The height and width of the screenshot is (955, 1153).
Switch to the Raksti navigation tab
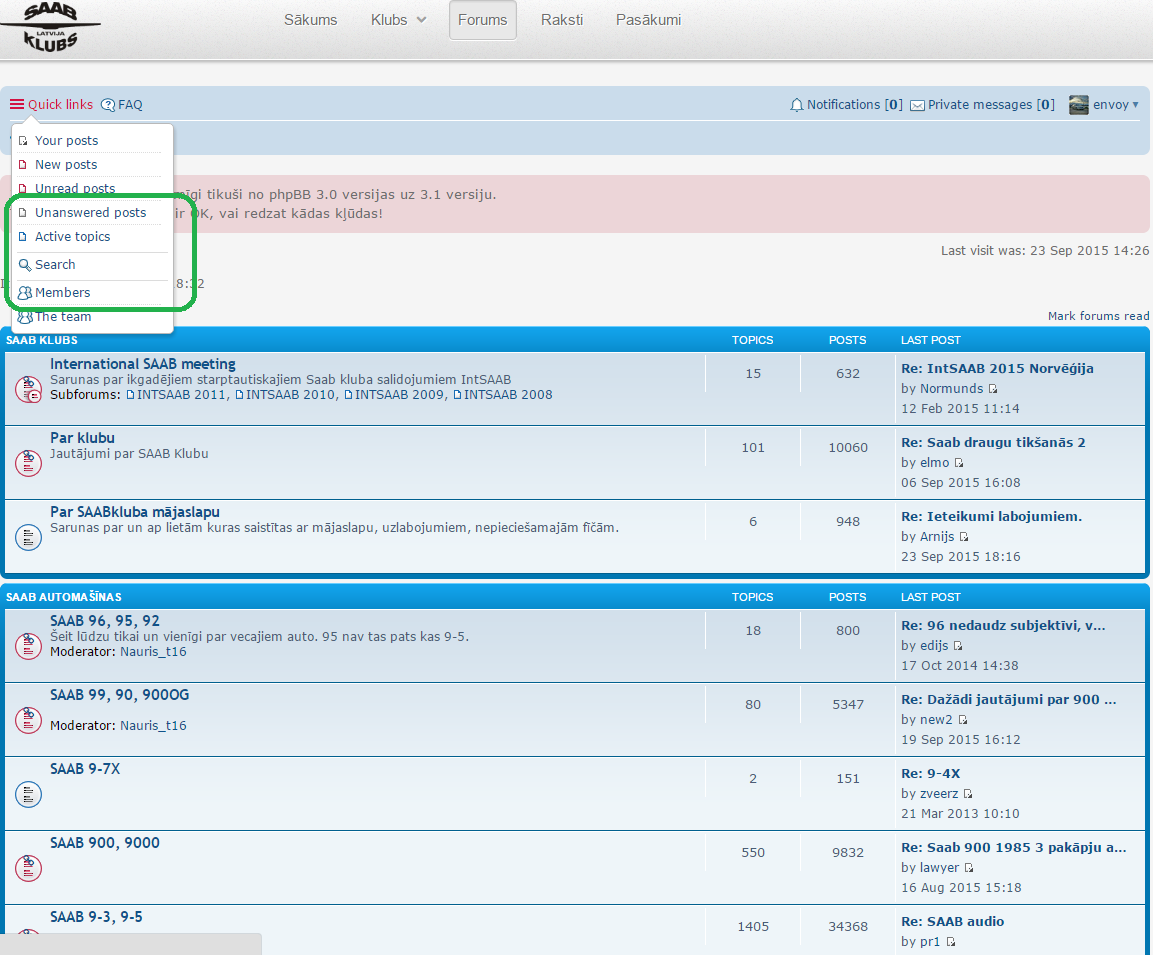[x=562, y=20]
